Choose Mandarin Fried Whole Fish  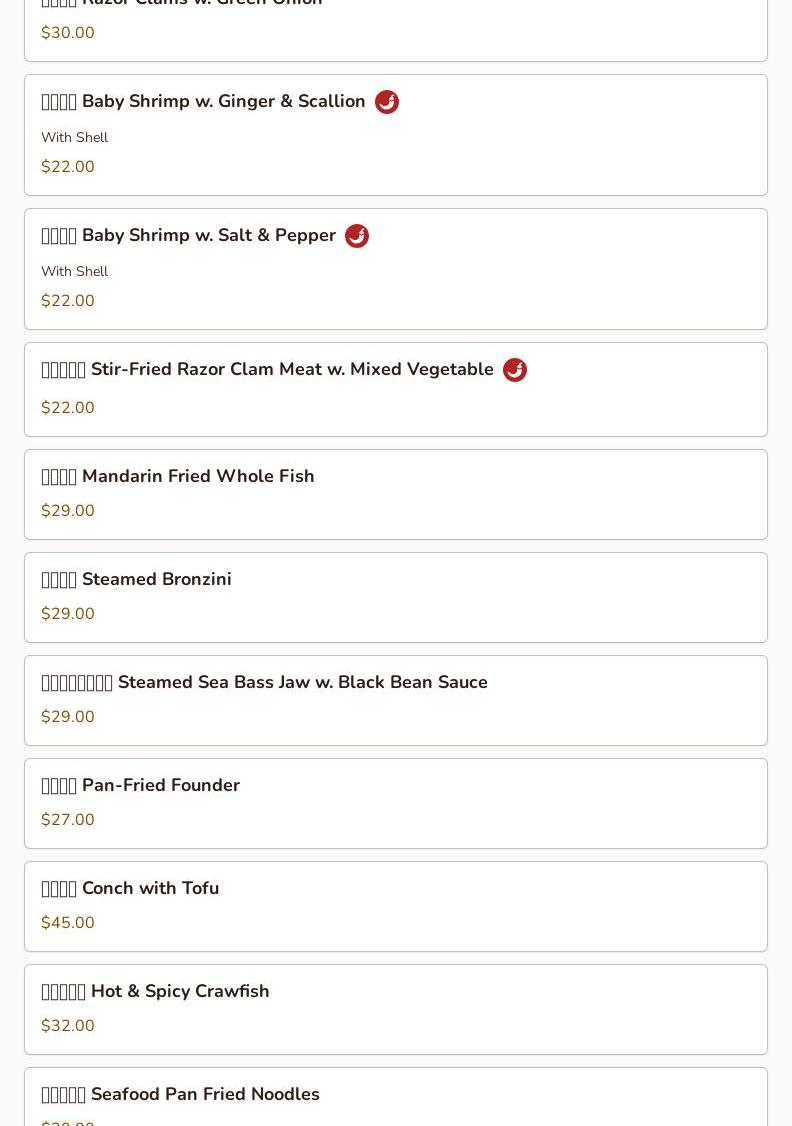click(x=396, y=494)
